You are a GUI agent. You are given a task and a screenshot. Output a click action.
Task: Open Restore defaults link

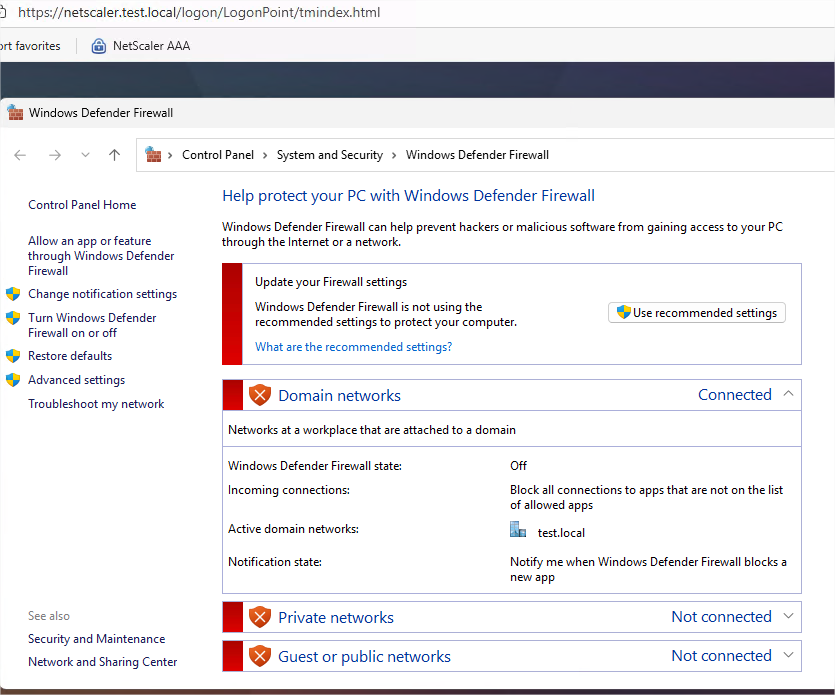pyautogui.click(x=70, y=356)
